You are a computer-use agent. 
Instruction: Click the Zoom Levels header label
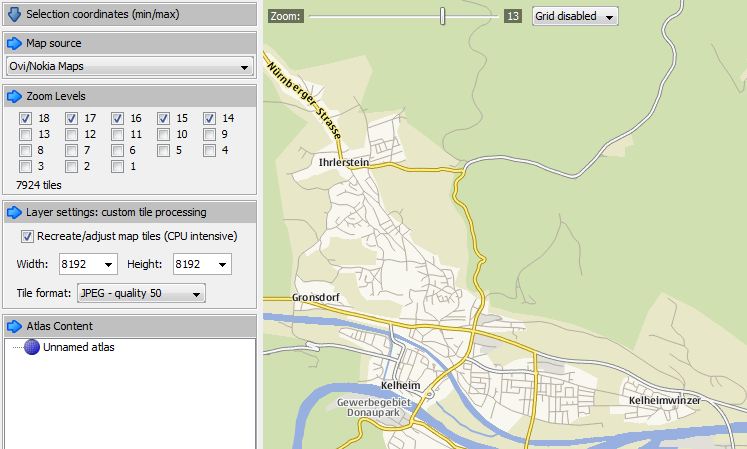point(56,96)
